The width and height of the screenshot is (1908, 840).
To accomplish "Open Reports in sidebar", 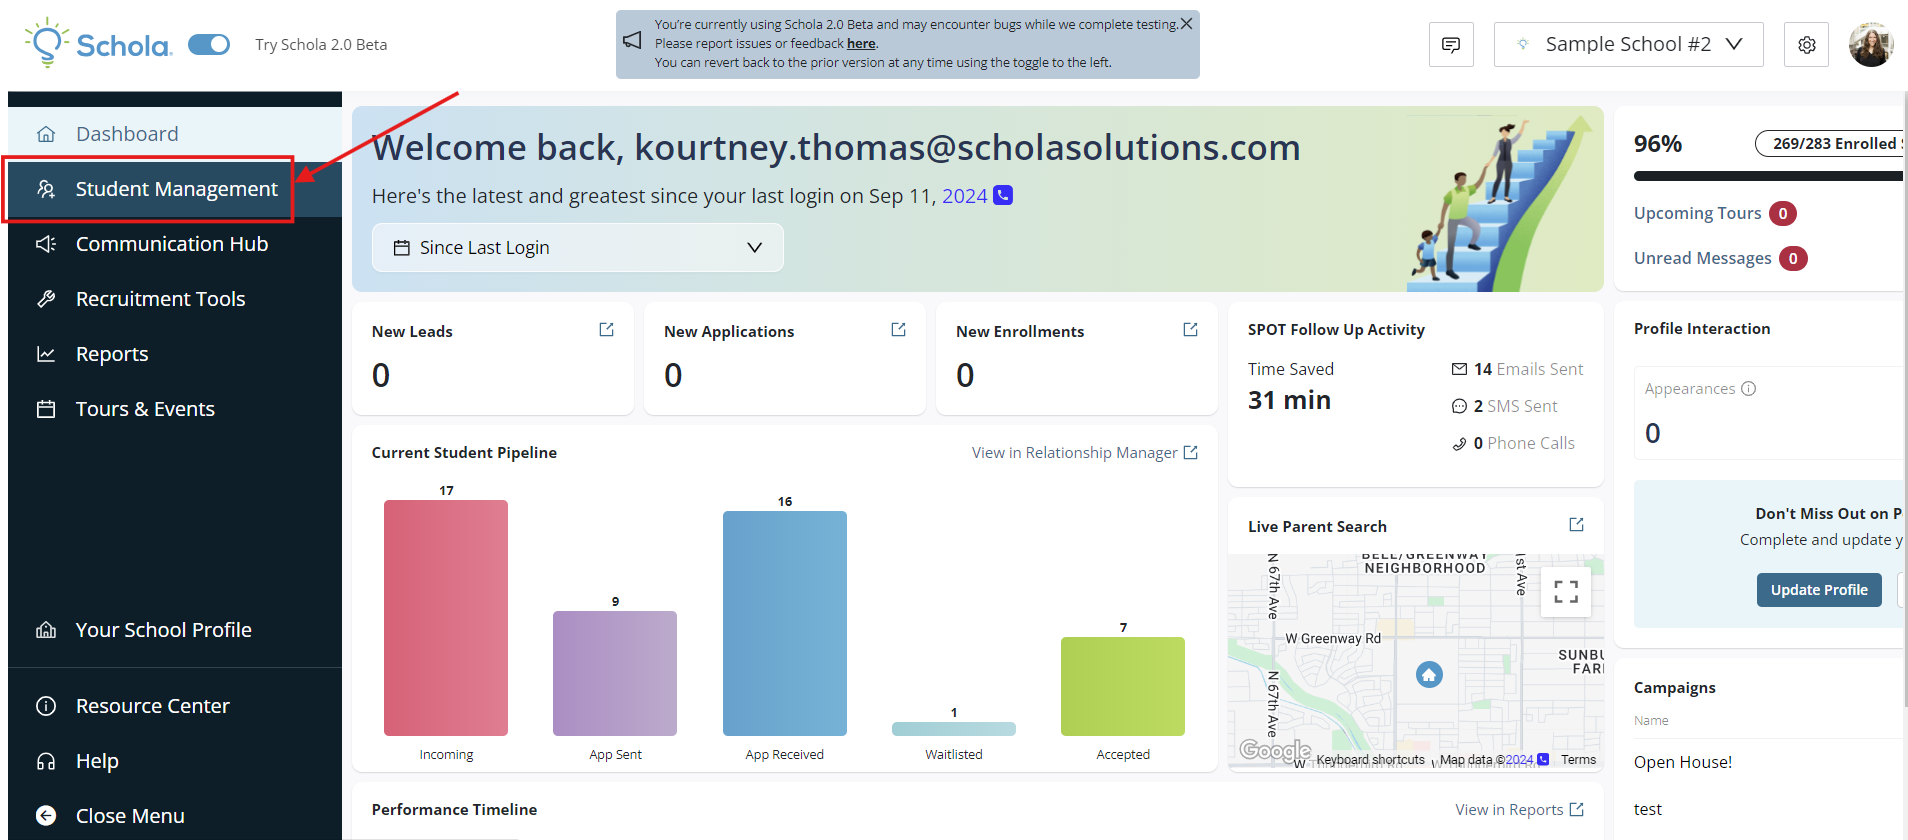I will (175, 354).
